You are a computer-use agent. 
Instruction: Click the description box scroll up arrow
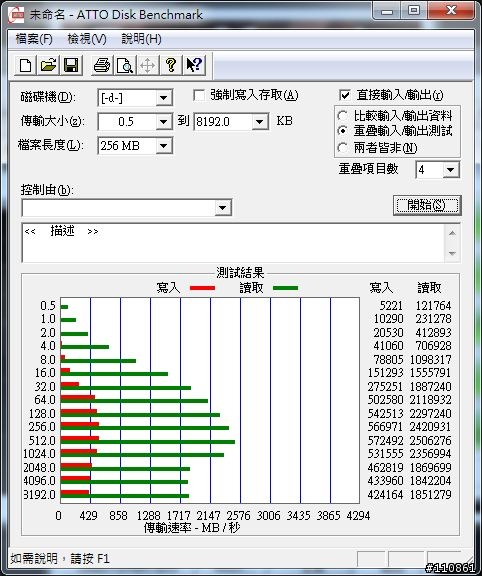452,233
